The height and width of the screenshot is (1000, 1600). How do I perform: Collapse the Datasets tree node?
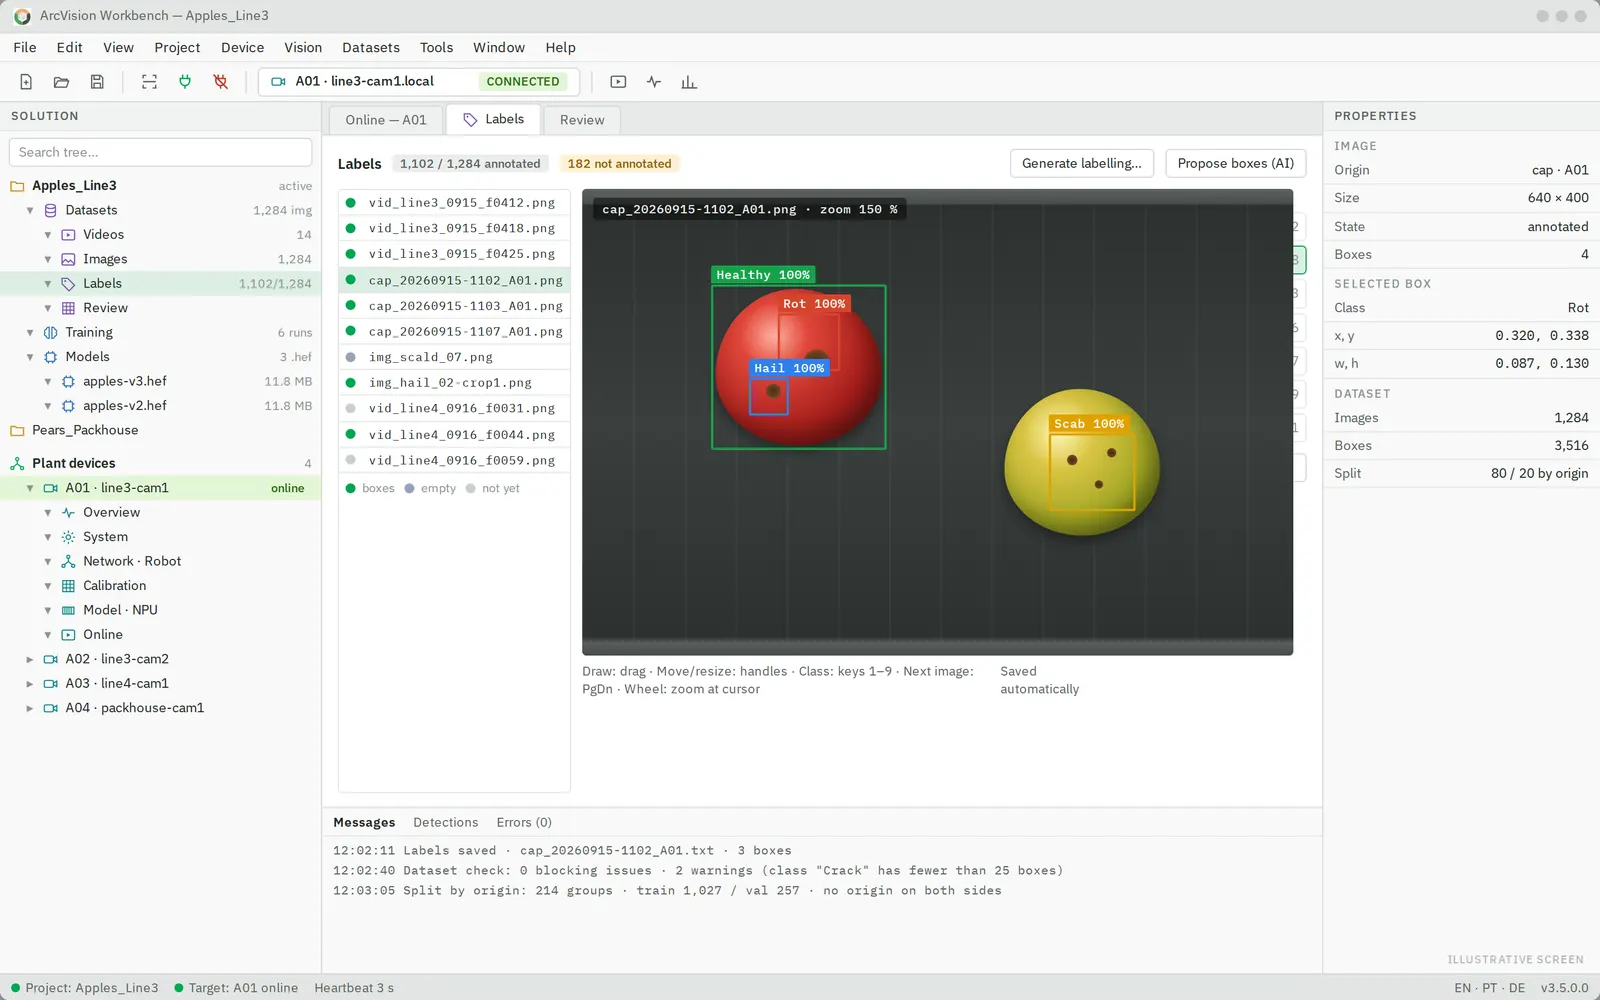tap(30, 210)
